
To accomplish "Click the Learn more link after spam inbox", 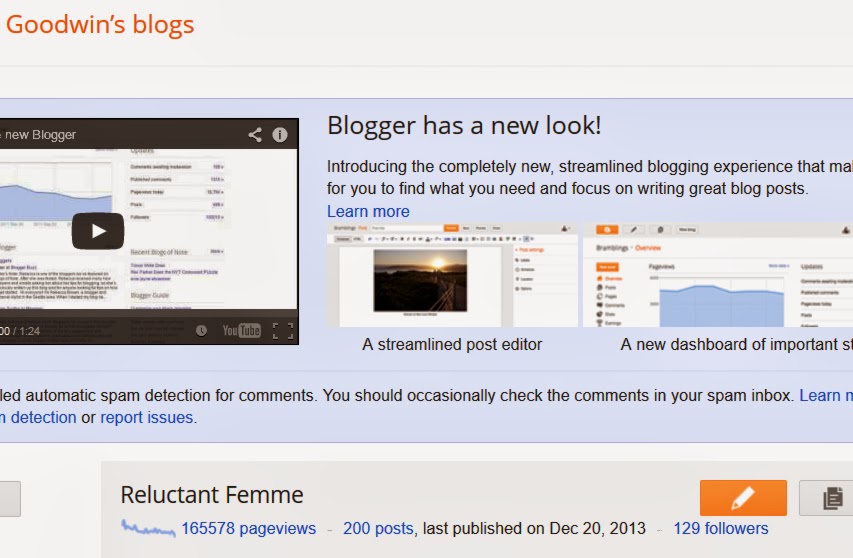I will coord(826,395).
